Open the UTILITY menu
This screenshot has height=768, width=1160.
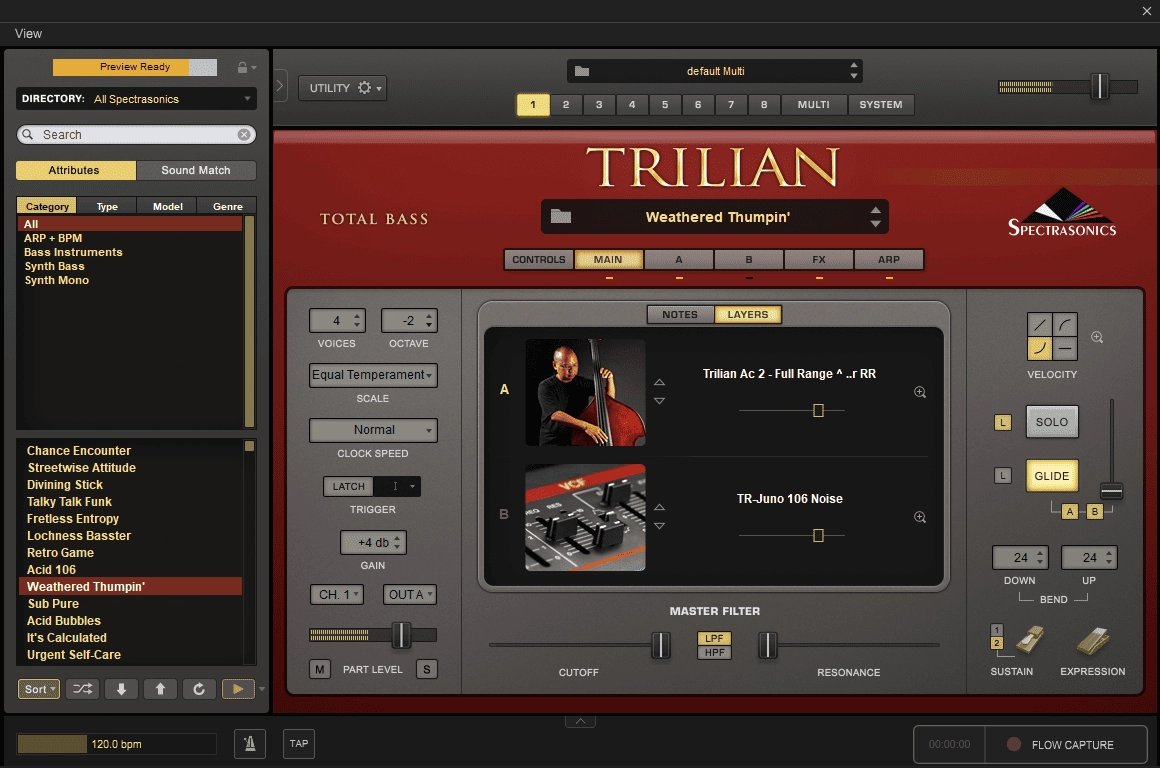click(343, 88)
